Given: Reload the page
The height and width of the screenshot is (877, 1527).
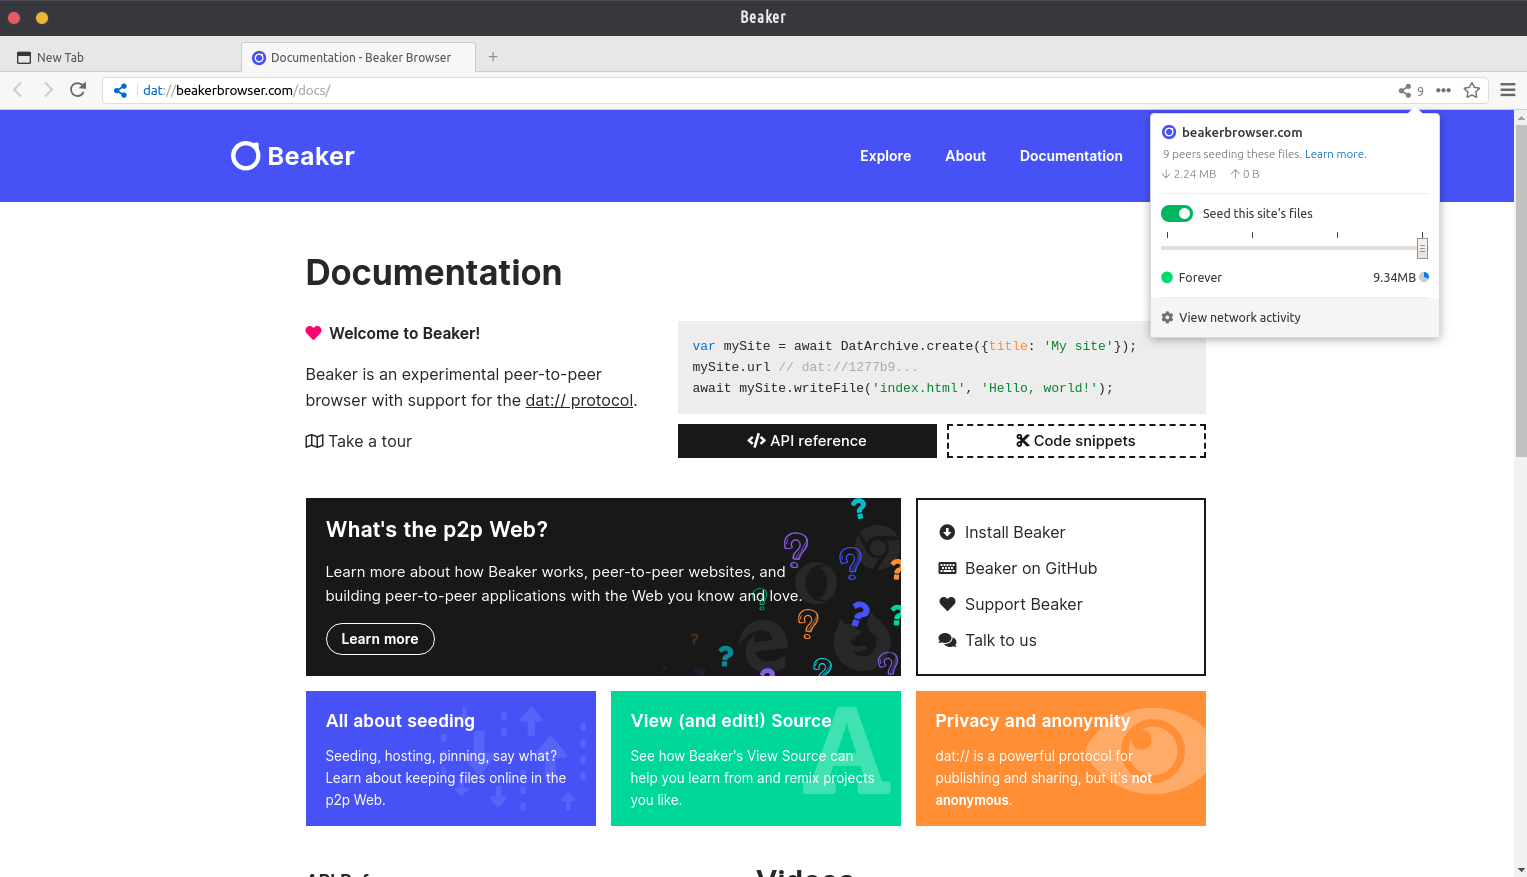Looking at the screenshot, I should (78, 90).
